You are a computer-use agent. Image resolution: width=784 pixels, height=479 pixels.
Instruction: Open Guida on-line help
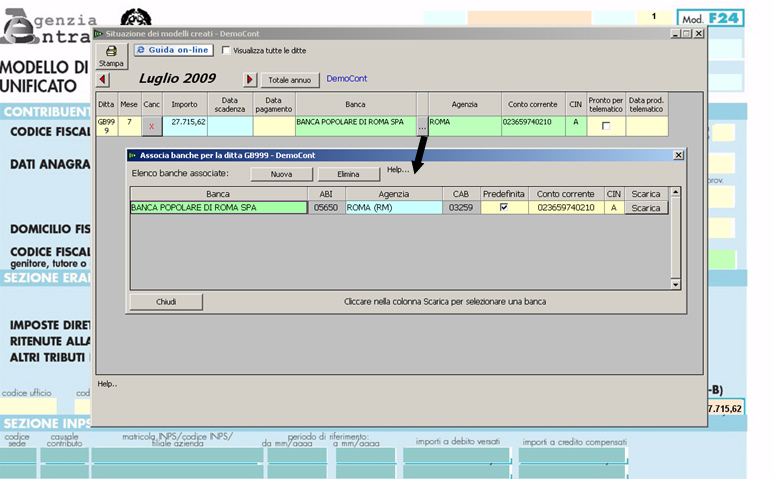tap(173, 49)
